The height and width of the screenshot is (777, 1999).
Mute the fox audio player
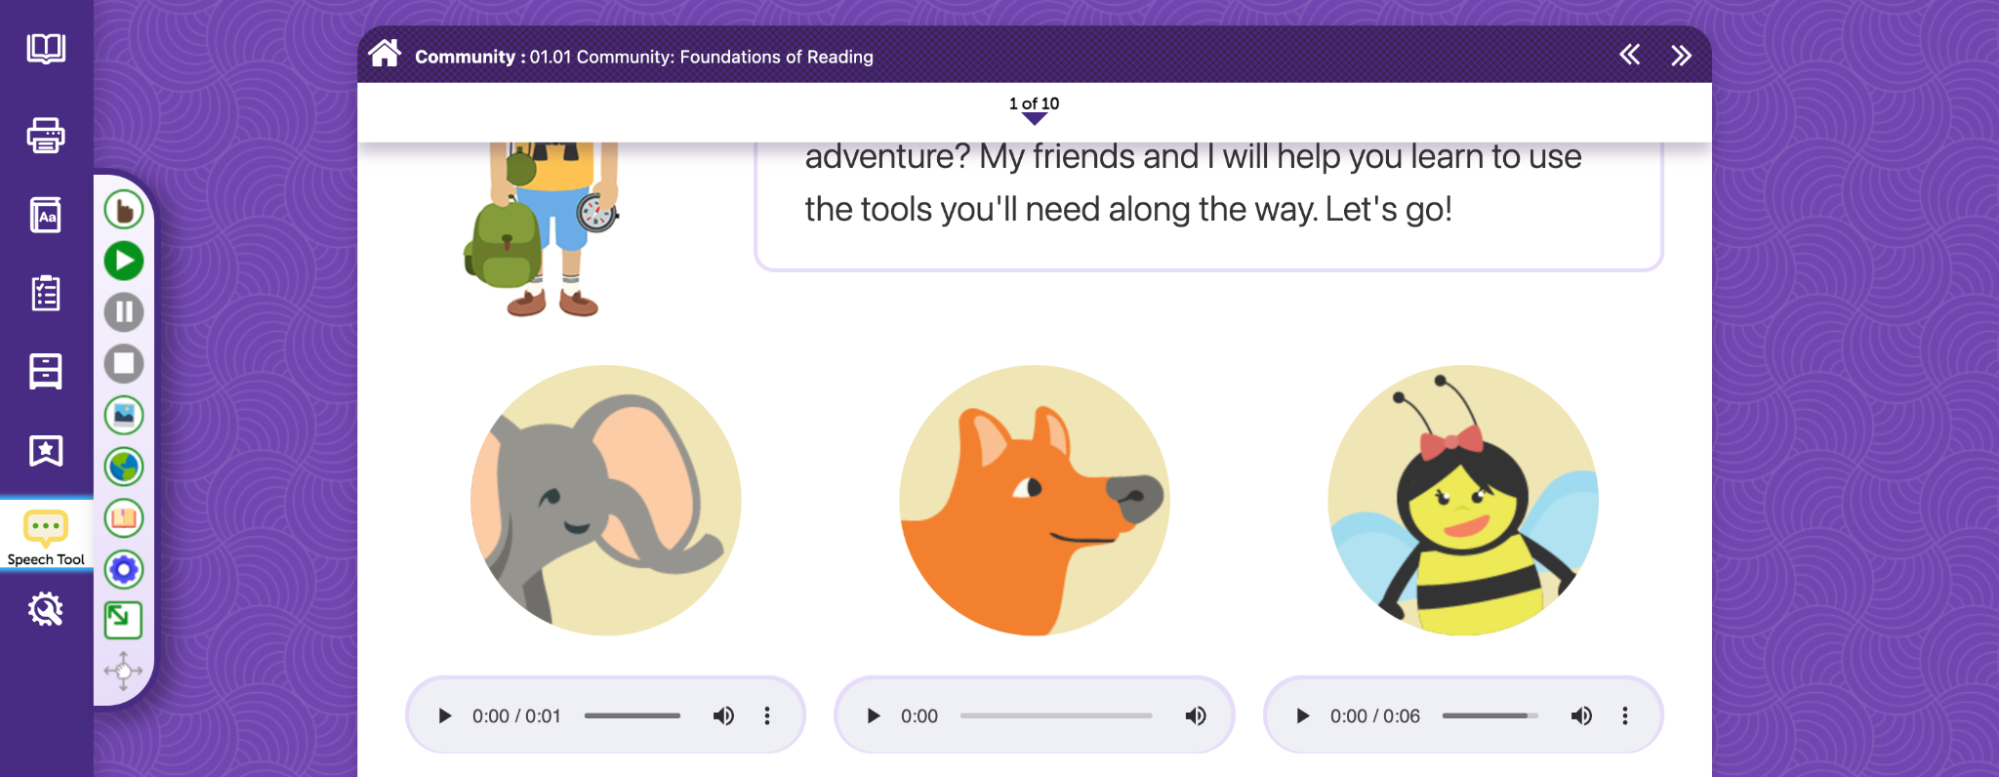(x=1195, y=716)
